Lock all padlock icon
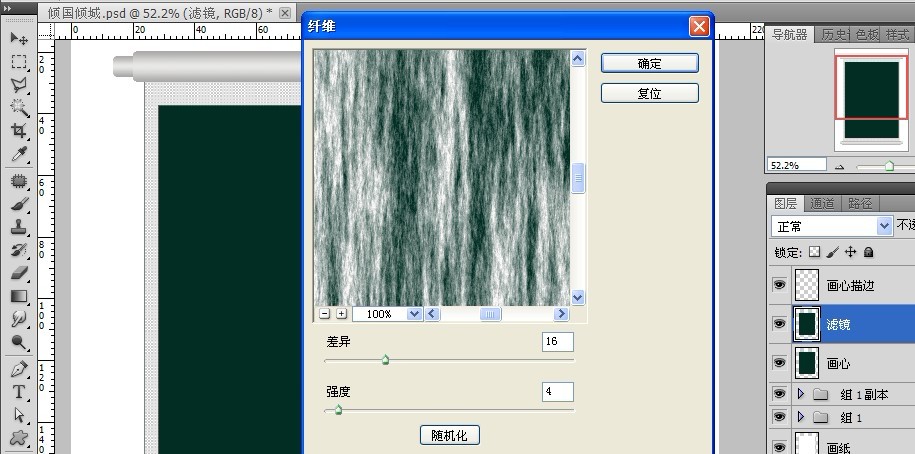The image size is (915, 454). click(x=868, y=252)
